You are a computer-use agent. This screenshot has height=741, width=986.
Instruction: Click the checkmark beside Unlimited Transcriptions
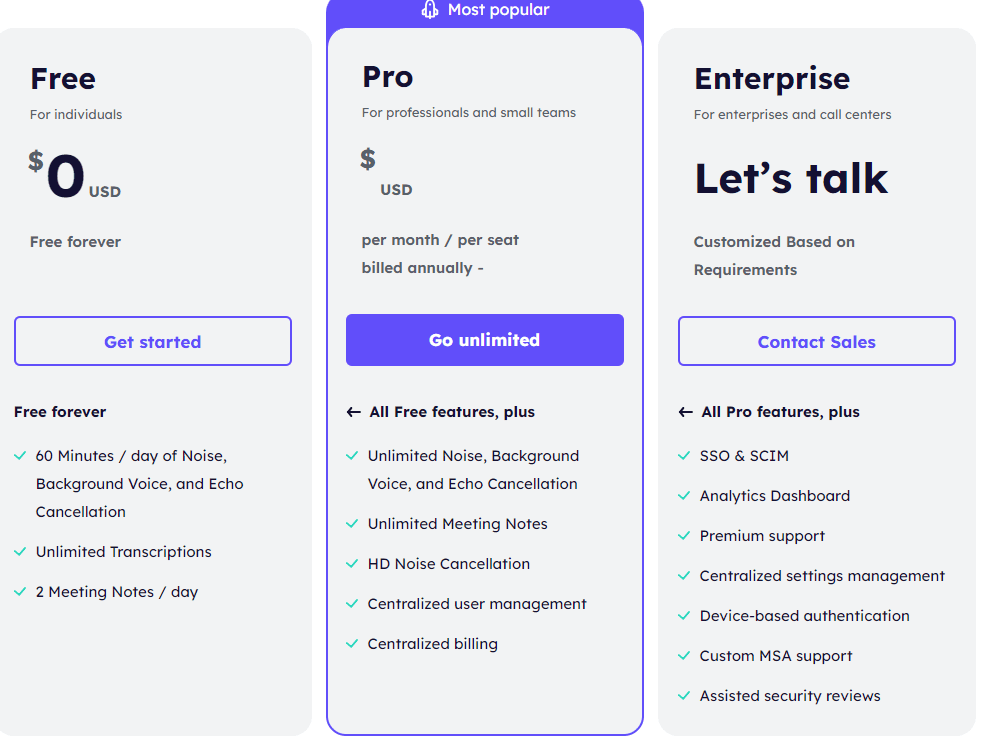[20, 552]
